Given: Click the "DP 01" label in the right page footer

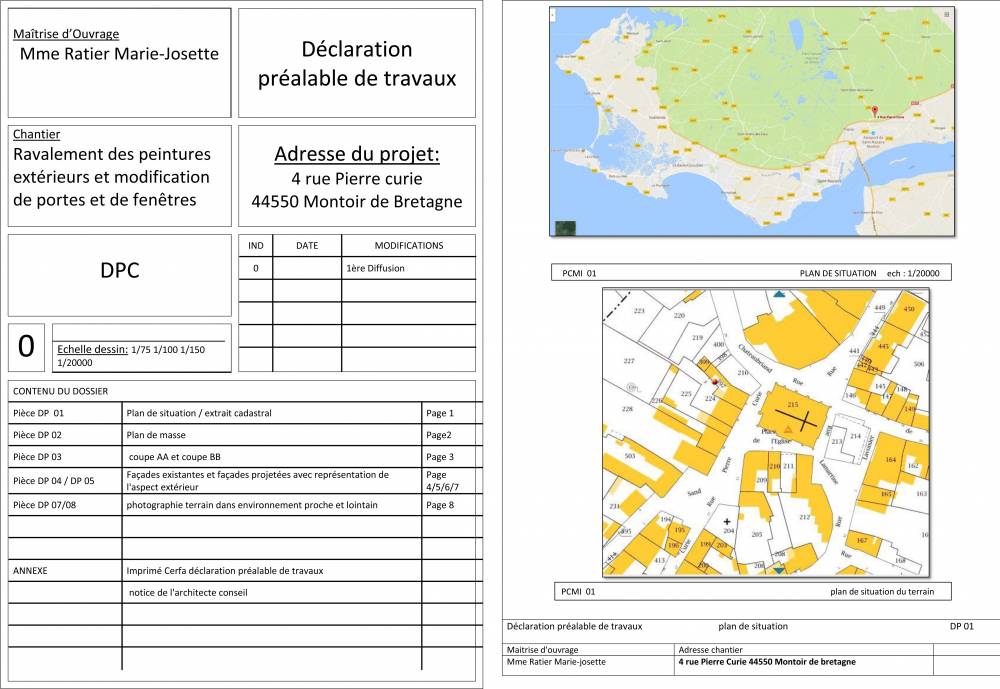Looking at the screenshot, I should [x=962, y=626].
